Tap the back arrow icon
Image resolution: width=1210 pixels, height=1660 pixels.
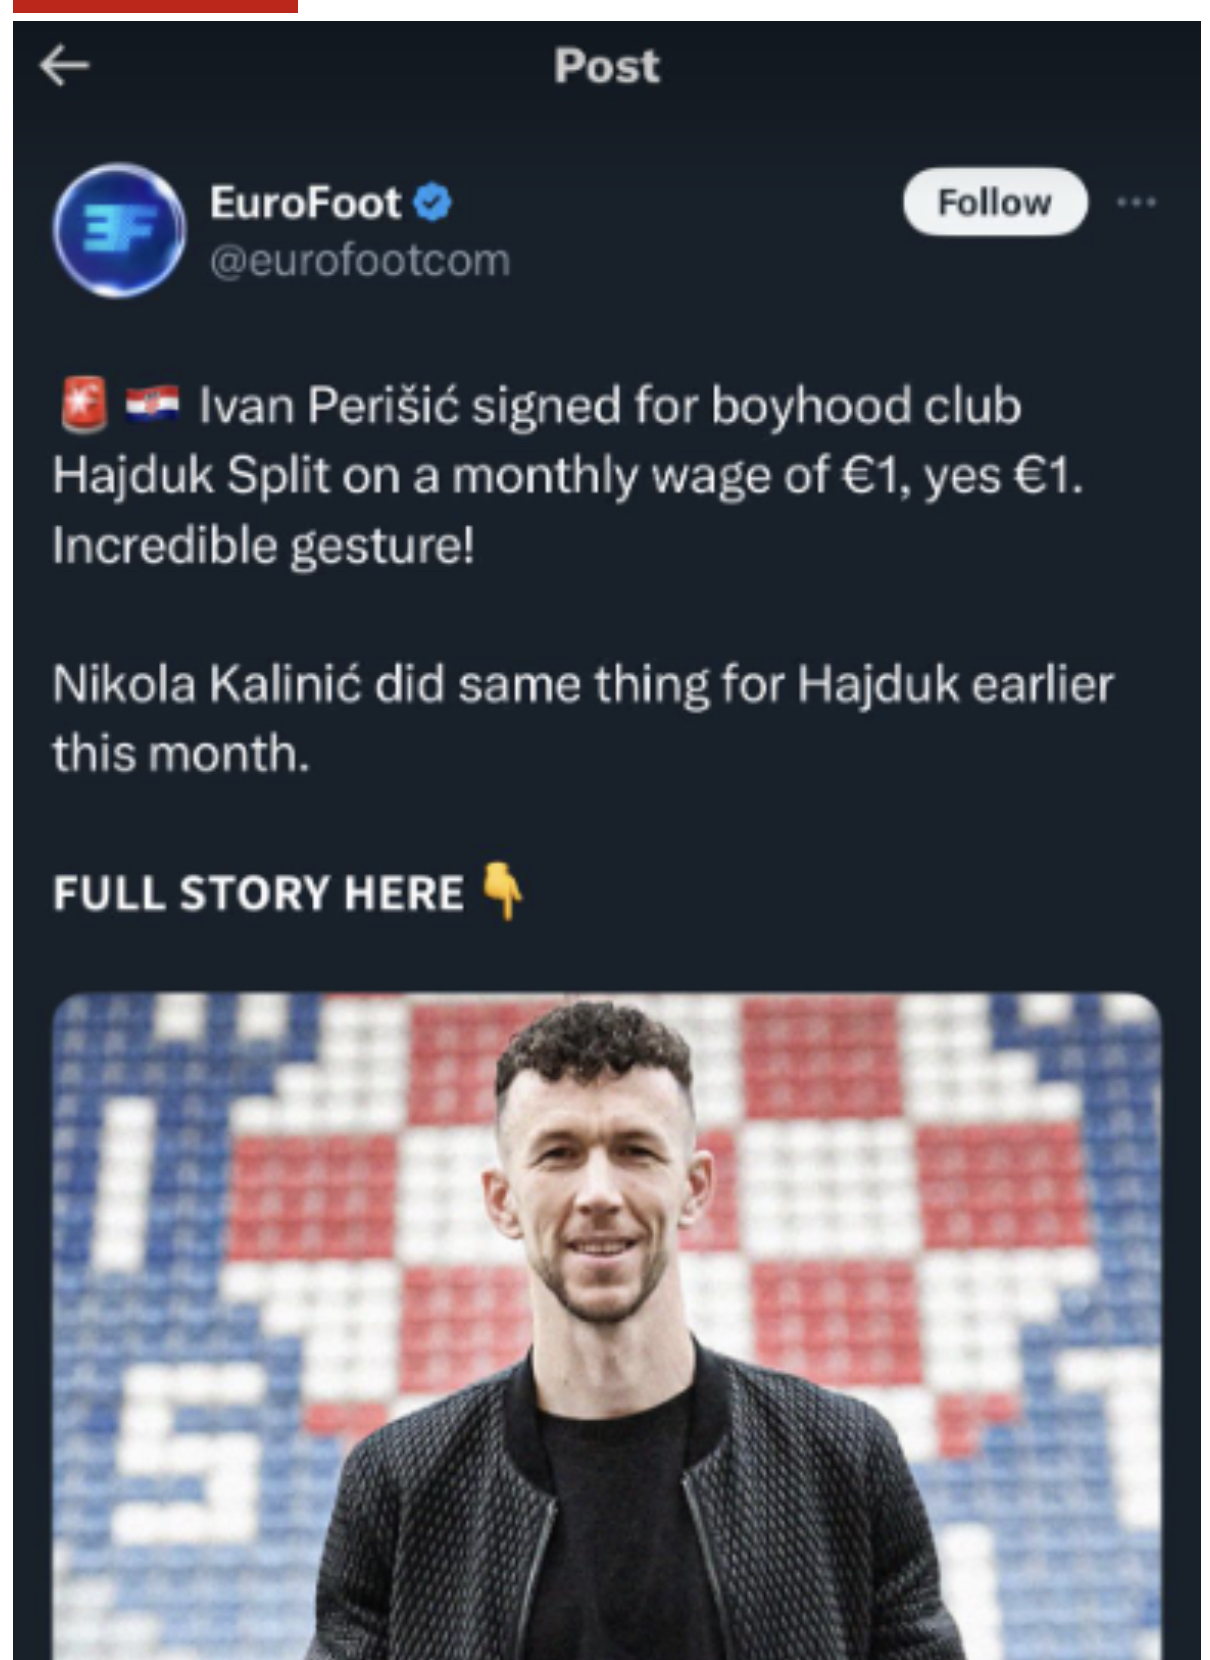pyautogui.click(x=65, y=66)
